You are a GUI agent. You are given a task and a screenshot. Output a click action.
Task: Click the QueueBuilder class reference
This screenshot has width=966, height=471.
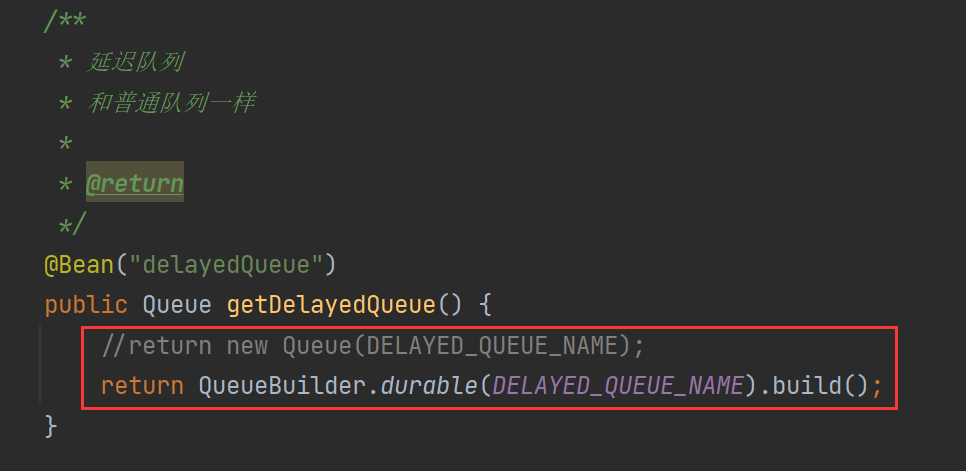(282, 386)
